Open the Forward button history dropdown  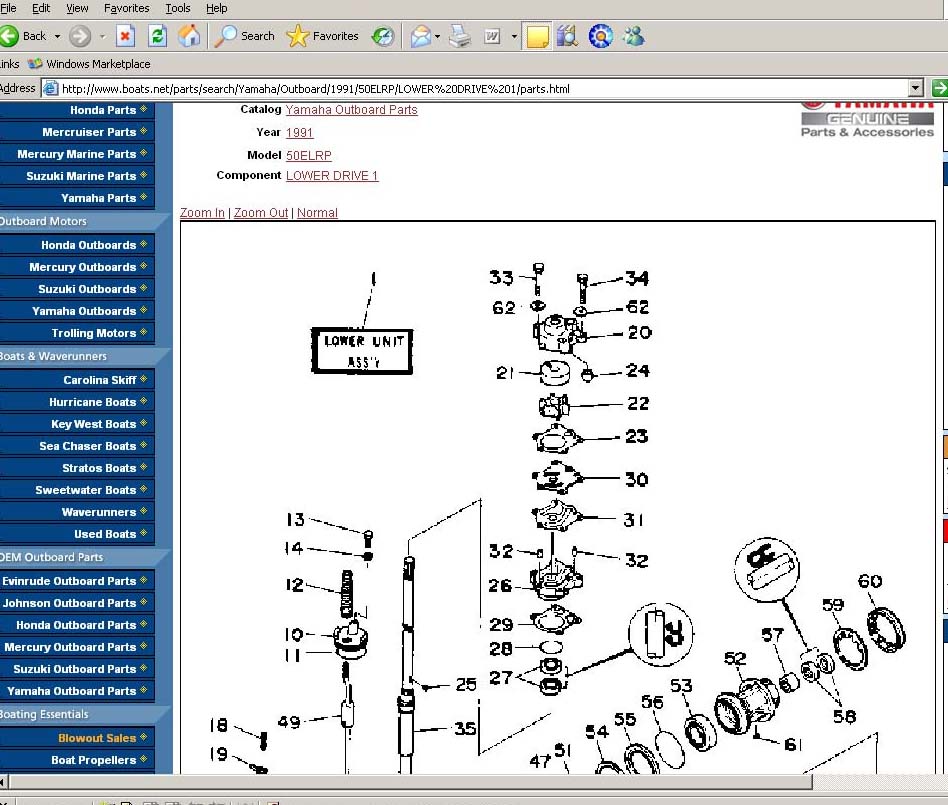coord(102,36)
